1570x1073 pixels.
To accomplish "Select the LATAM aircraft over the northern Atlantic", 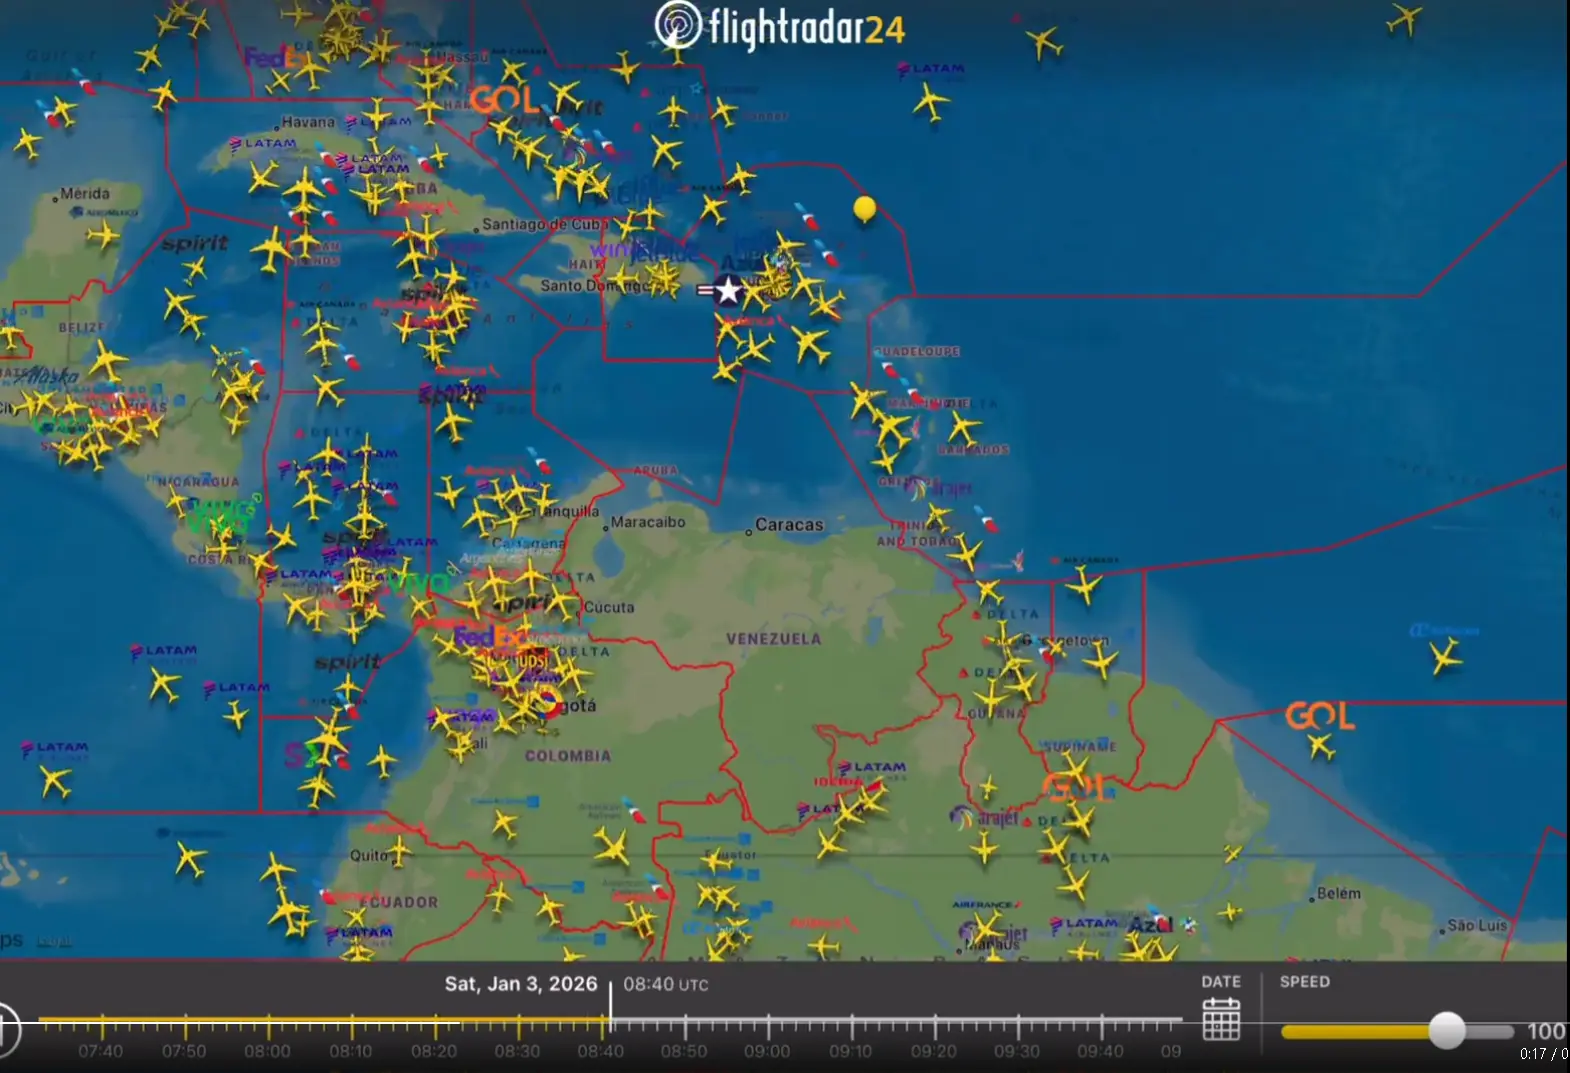I will point(930,102).
